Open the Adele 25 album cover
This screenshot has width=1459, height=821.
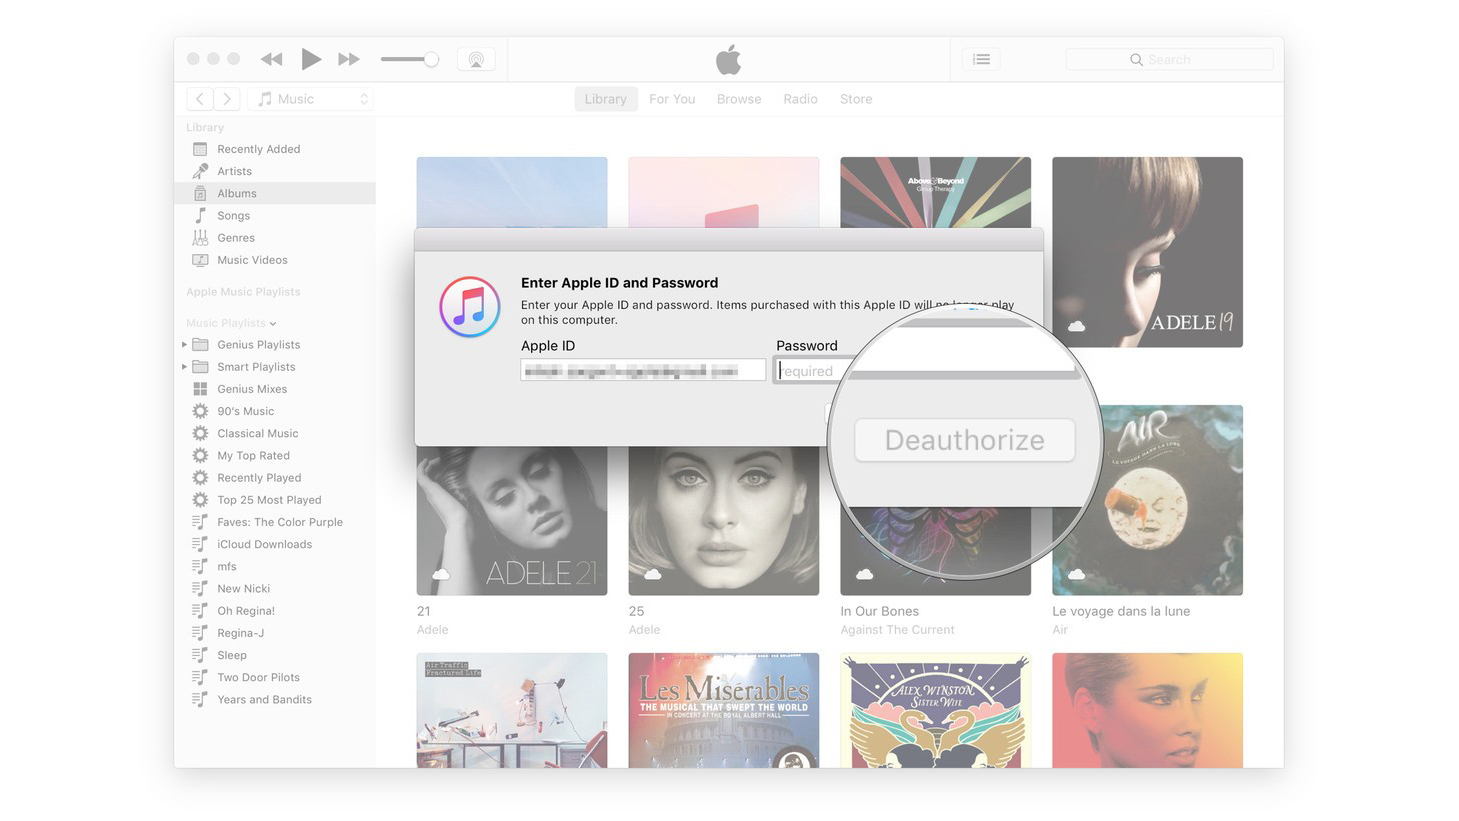pyautogui.click(x=724, y=520)
